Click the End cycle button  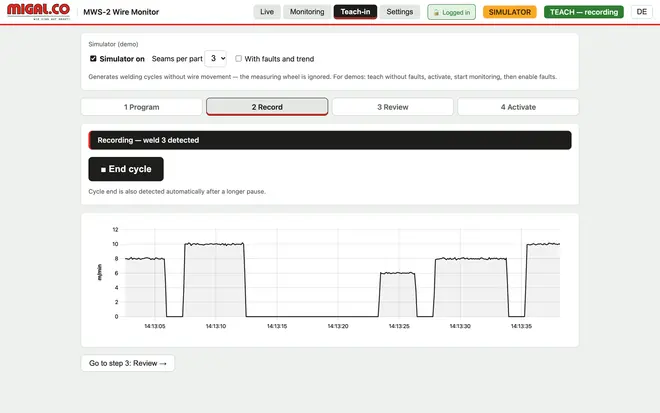126,169
